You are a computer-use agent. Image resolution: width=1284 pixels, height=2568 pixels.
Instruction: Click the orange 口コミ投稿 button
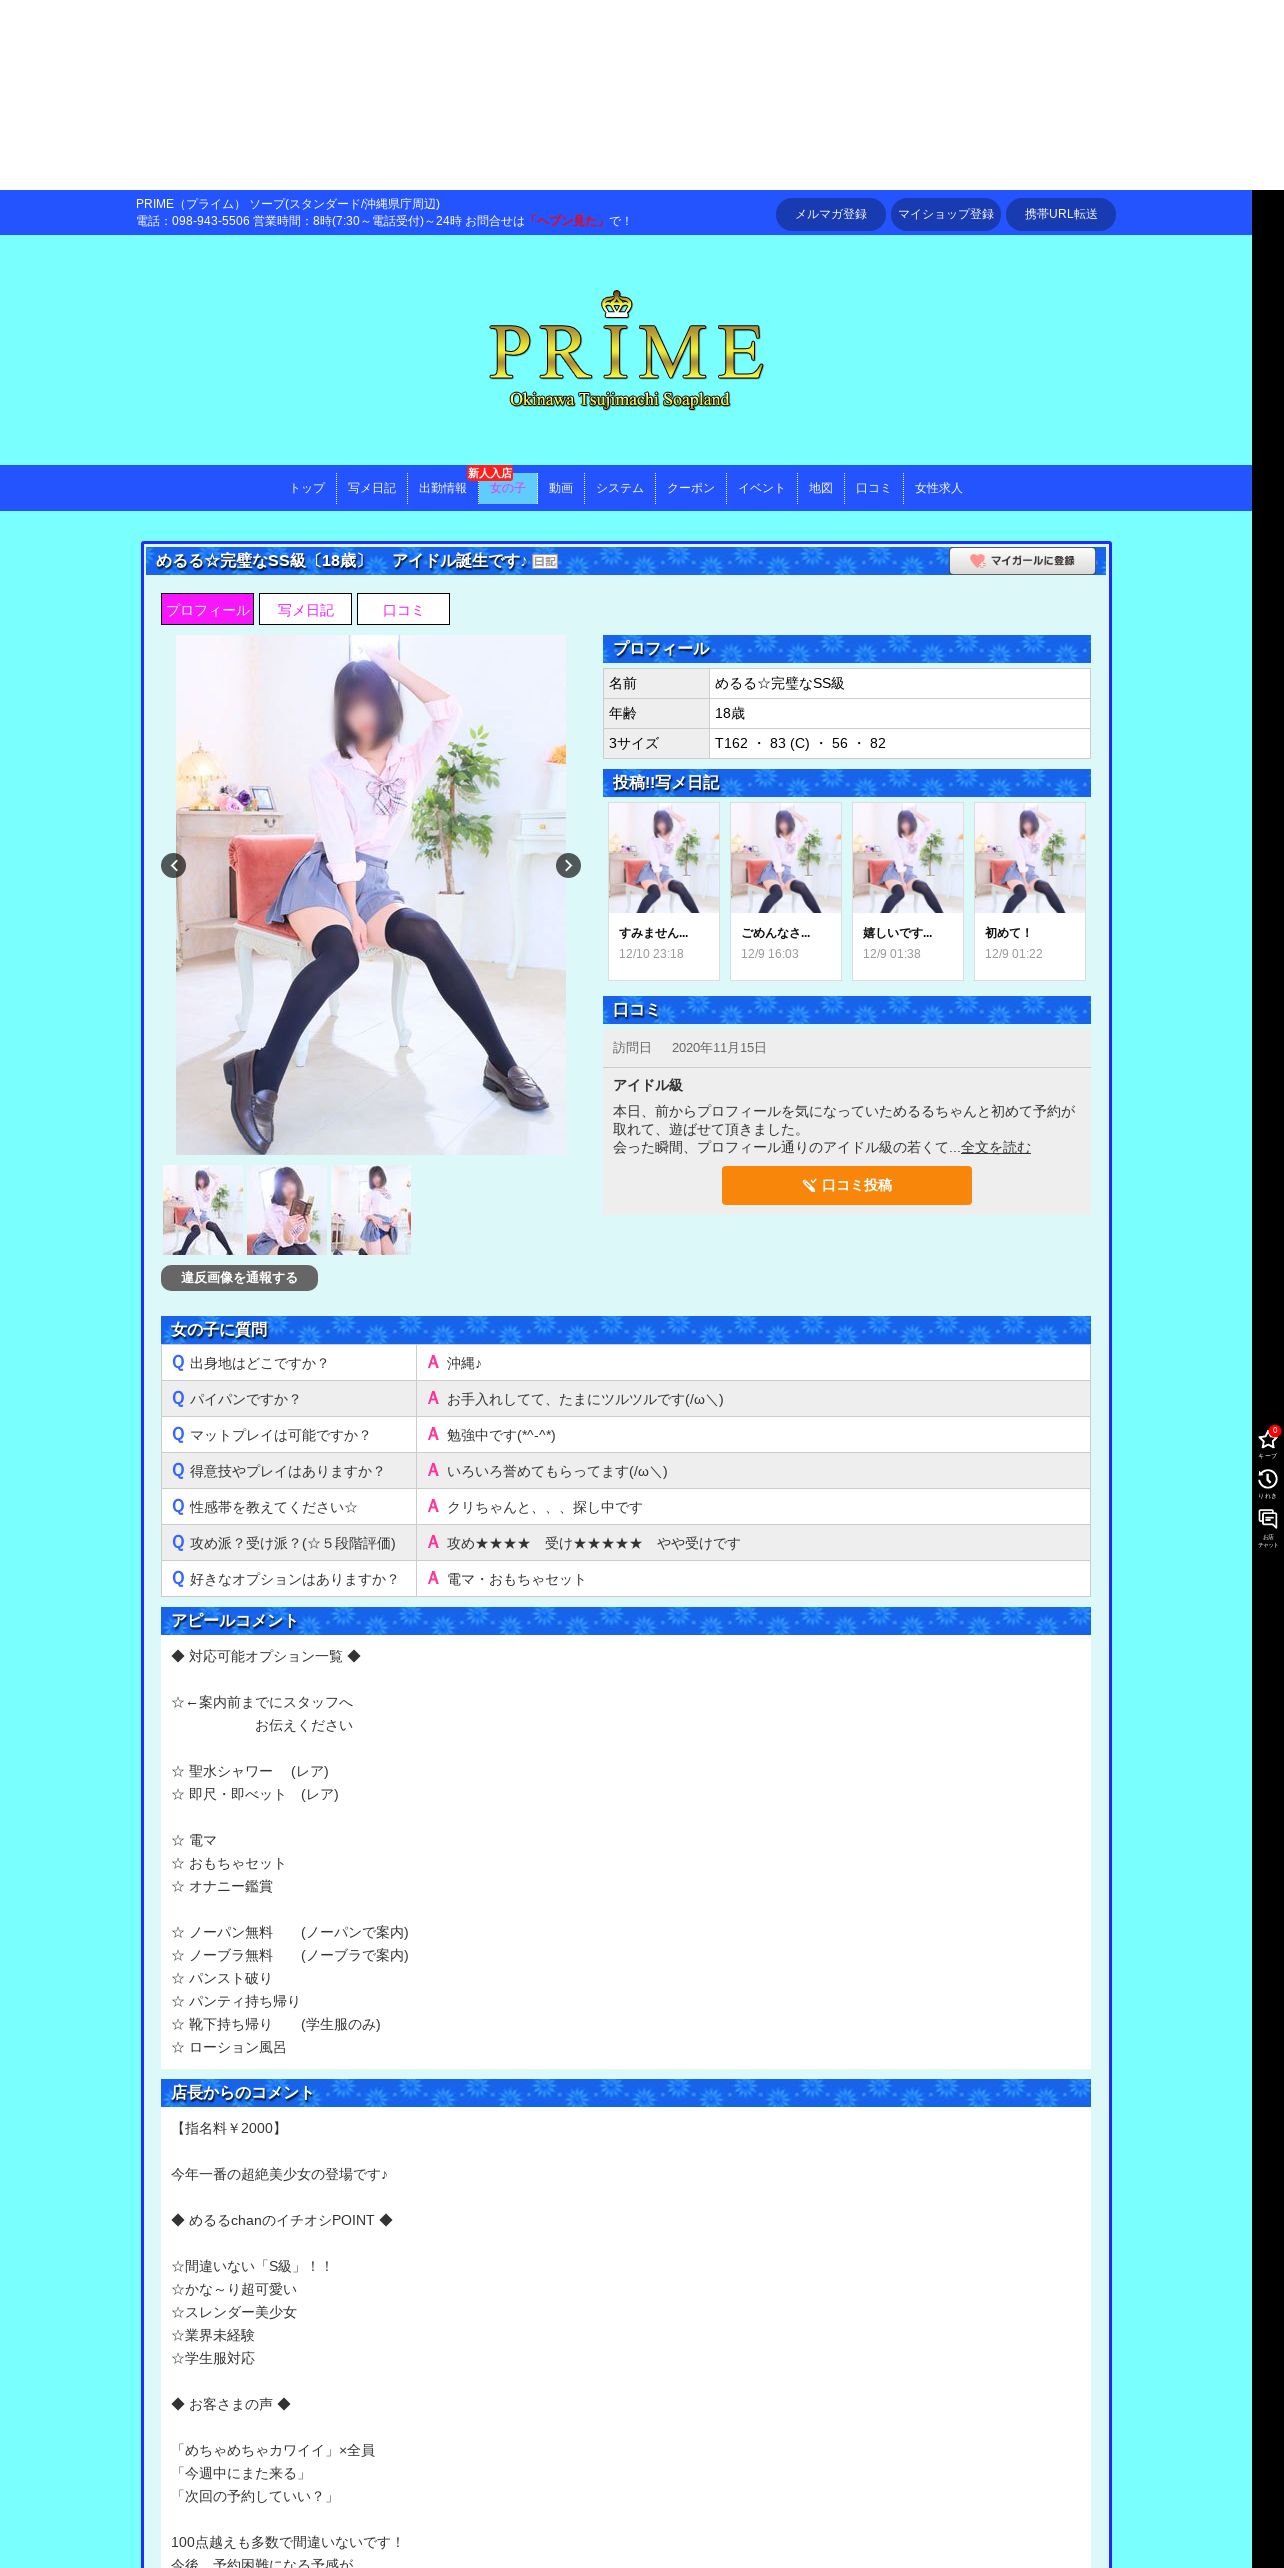(847, 1185)
